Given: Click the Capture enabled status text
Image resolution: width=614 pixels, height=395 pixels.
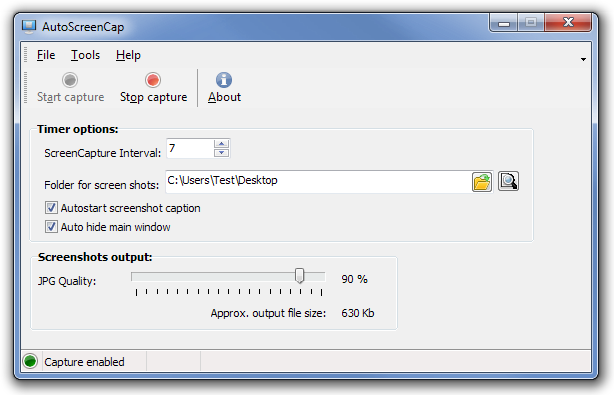Looking at the screenshot, I should 84,362.
